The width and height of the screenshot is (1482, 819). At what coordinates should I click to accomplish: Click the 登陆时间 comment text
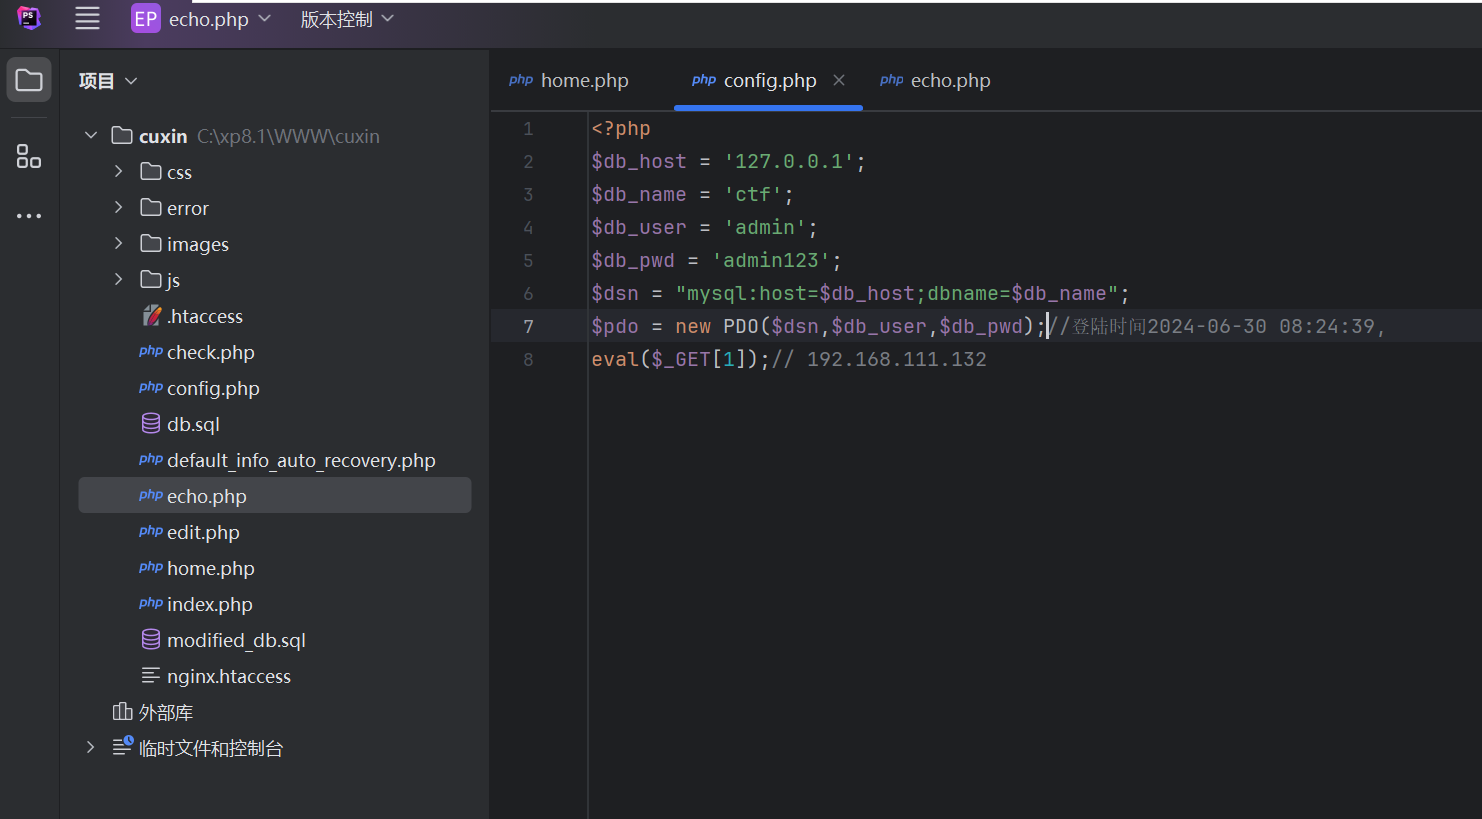click(1109, 326)
